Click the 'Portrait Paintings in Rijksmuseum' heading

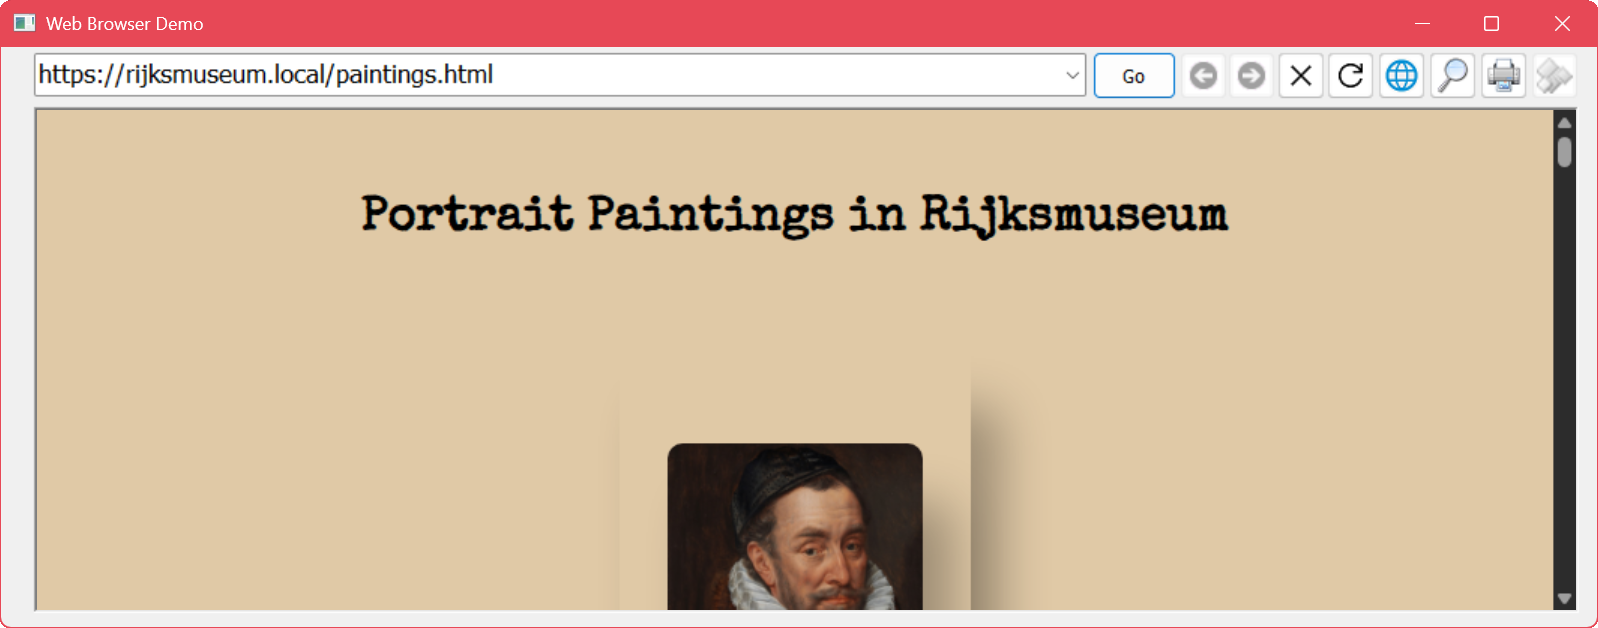pyautogui.click(x=794, y=214)
